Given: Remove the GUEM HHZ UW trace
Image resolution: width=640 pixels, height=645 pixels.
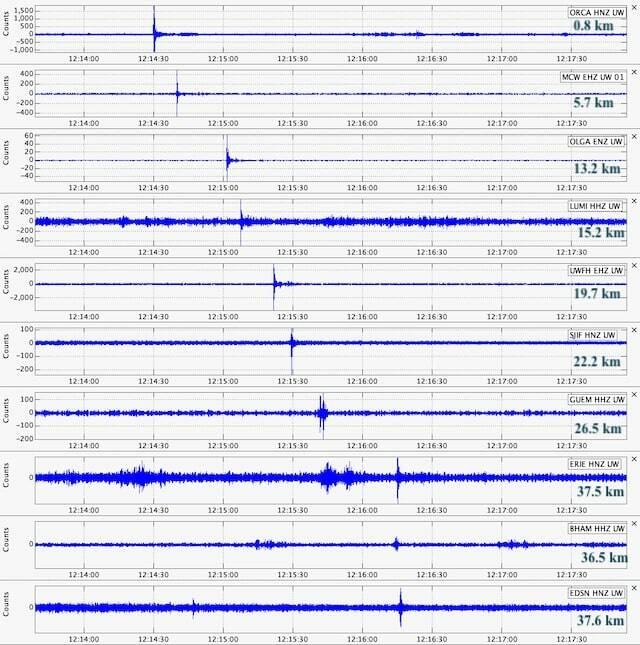Looking at the screenshot, I should point(633,394).
